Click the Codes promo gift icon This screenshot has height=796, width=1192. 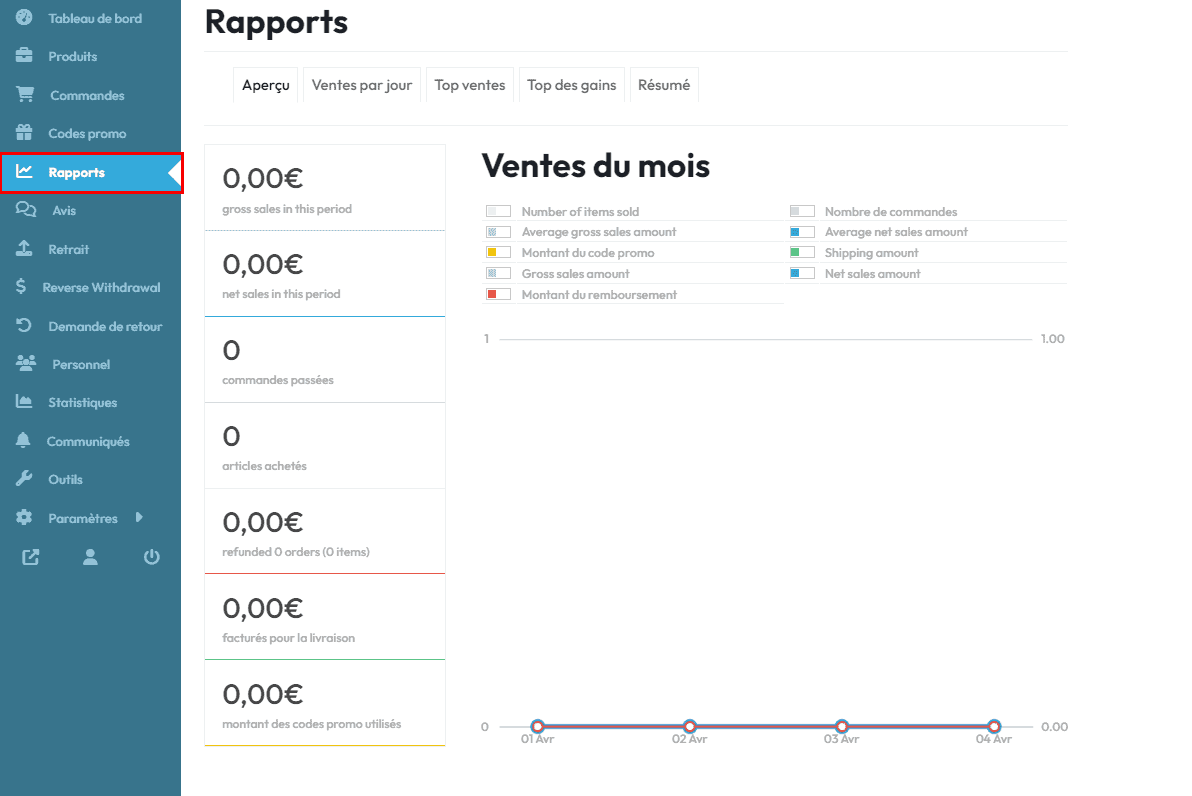tap(24, 132)
